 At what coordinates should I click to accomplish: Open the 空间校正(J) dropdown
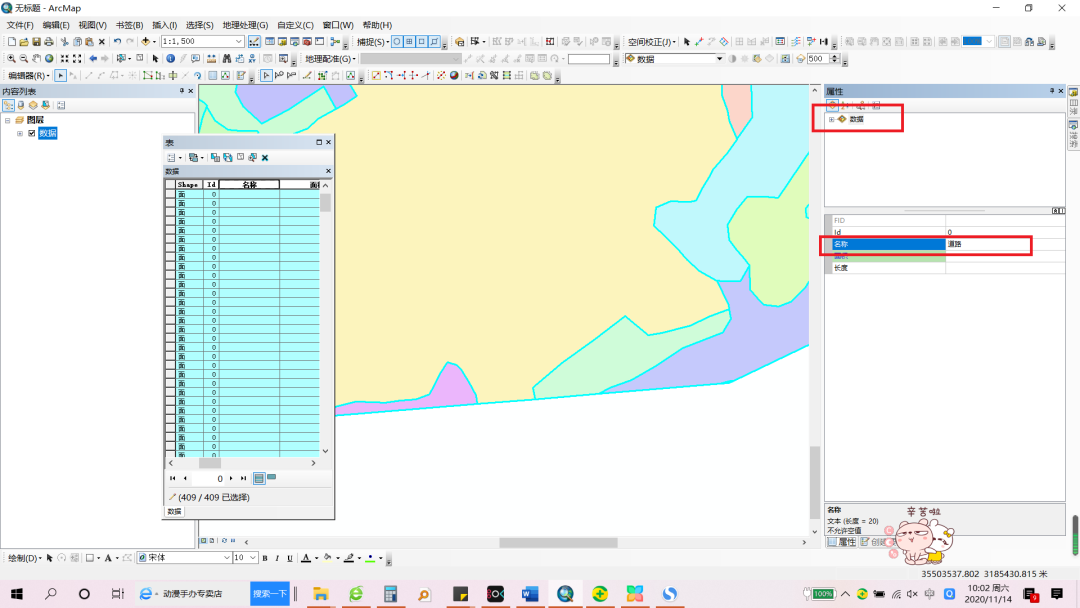[x=652, y=42]
